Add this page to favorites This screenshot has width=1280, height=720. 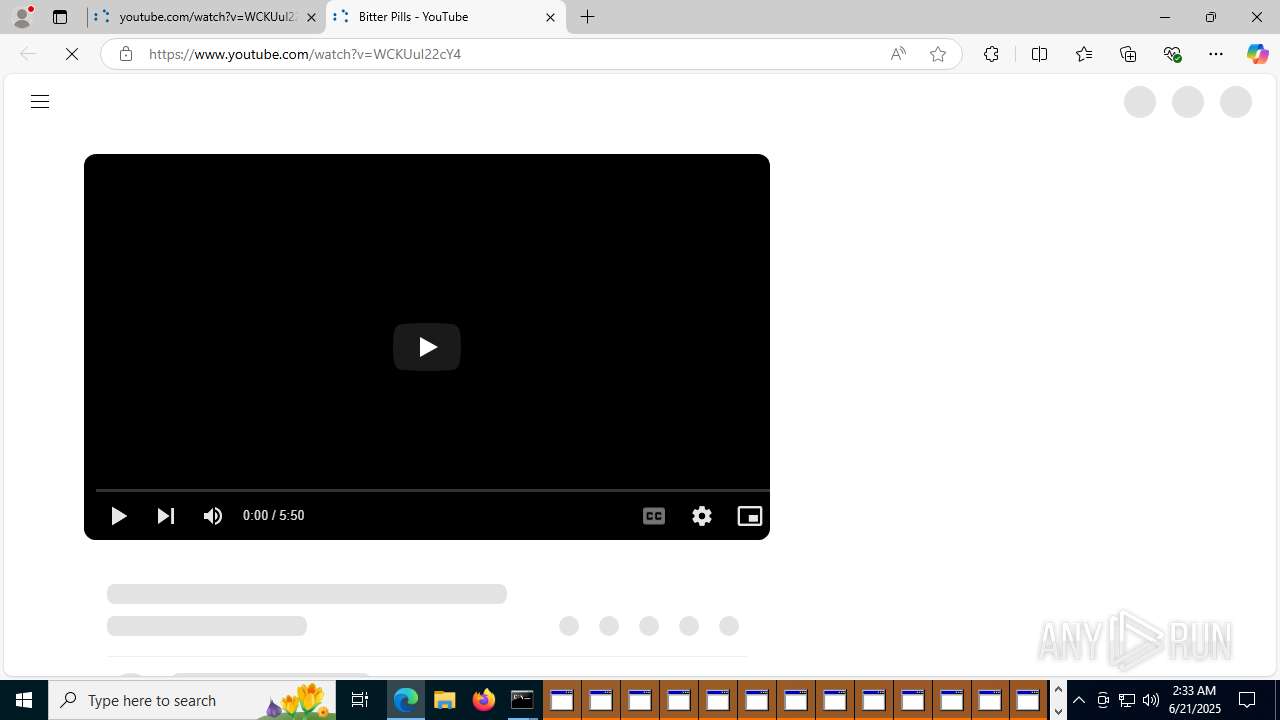938,54
